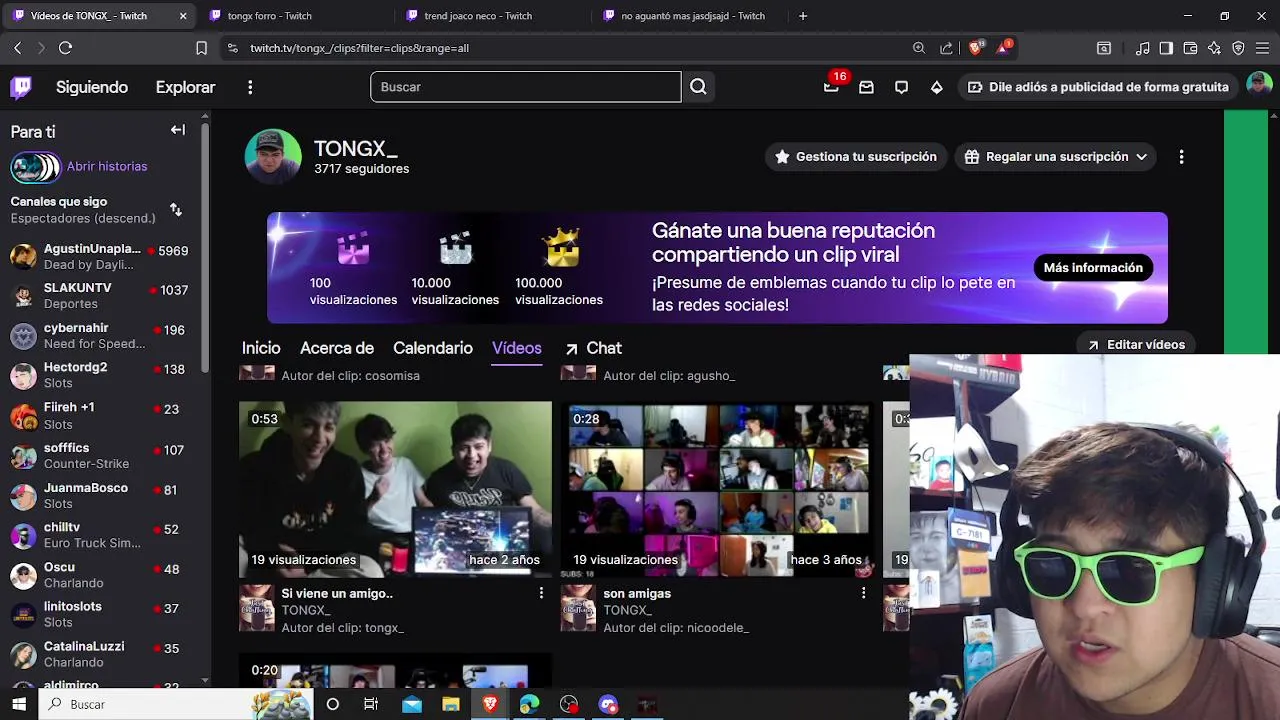Select the Vídeos tab

[517, 348]
